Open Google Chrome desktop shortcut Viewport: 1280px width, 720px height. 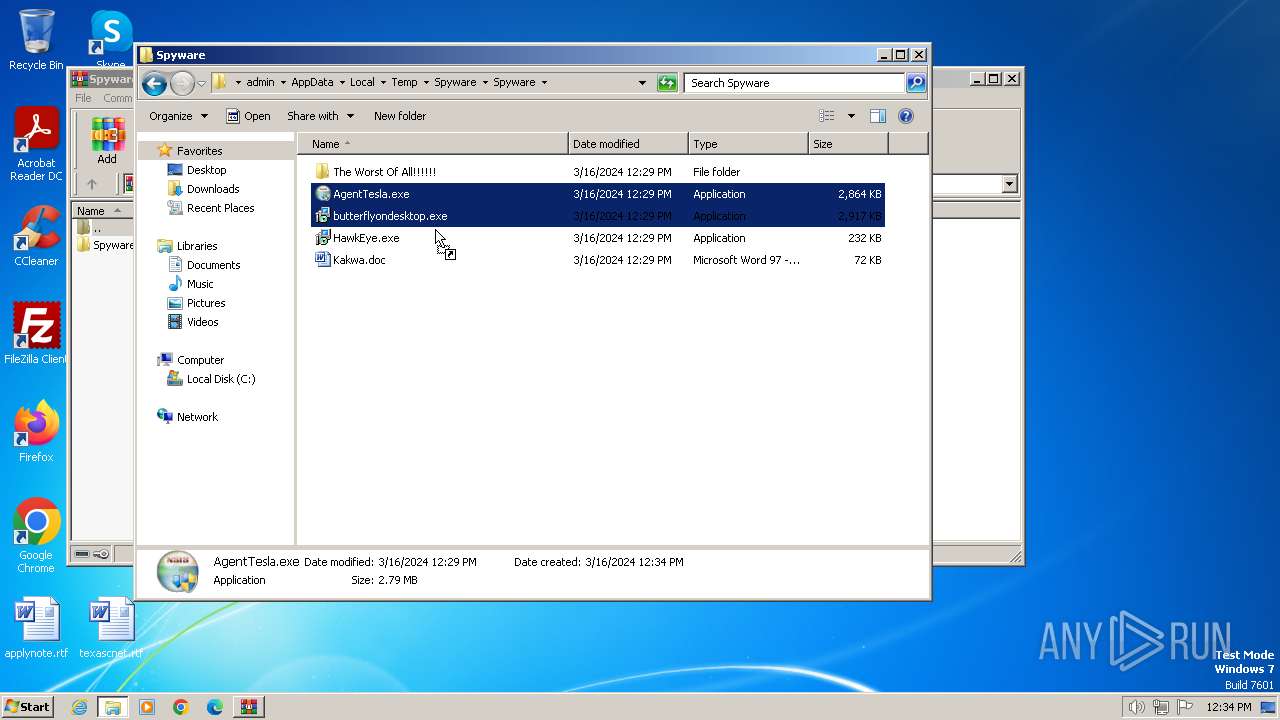36,535
